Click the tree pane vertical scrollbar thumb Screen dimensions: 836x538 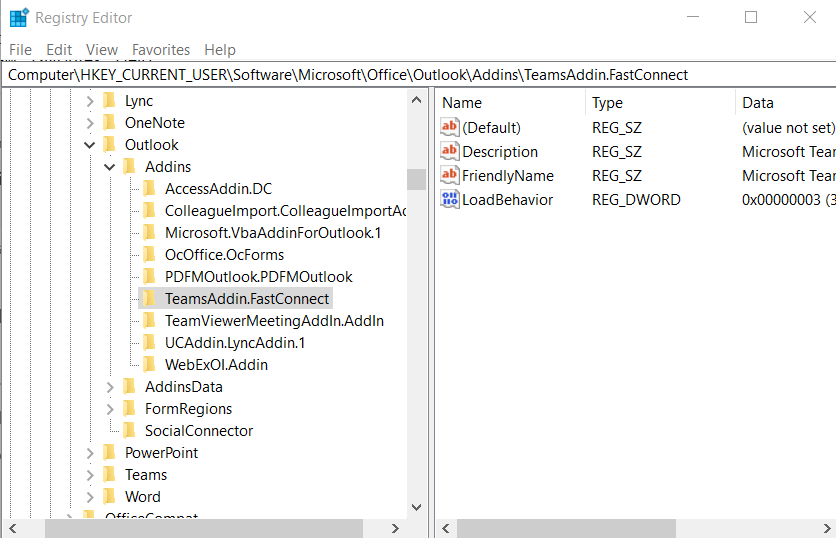point(416,178)
